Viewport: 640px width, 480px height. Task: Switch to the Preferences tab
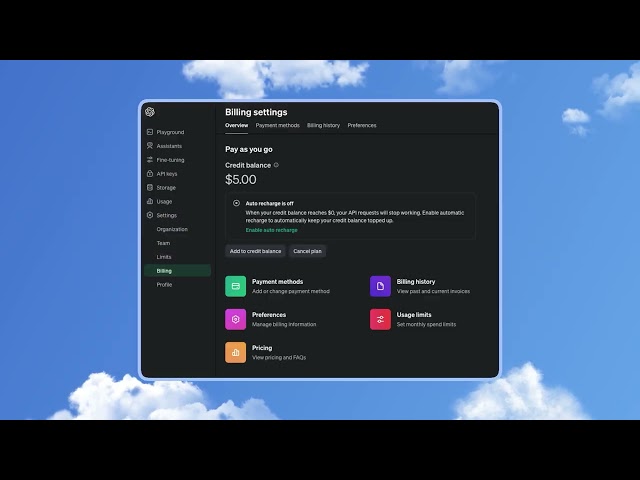tap(362, 125)
